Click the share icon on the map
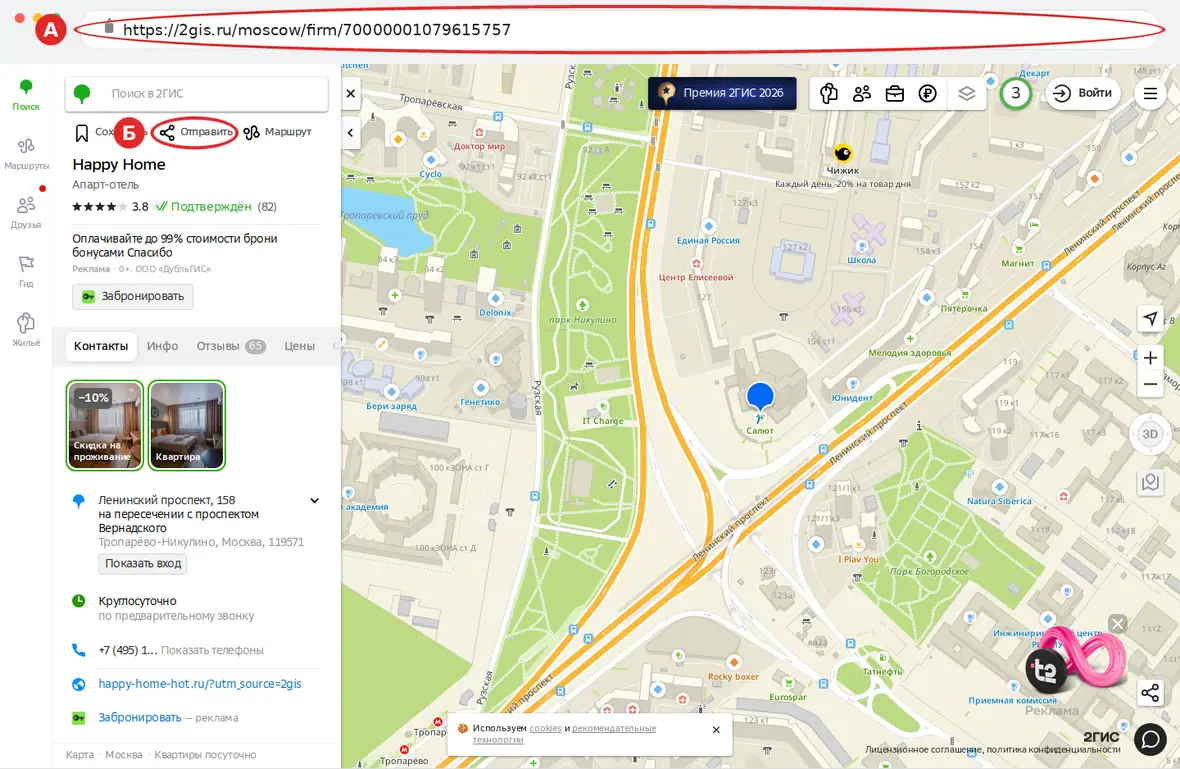 (1150, 693)
